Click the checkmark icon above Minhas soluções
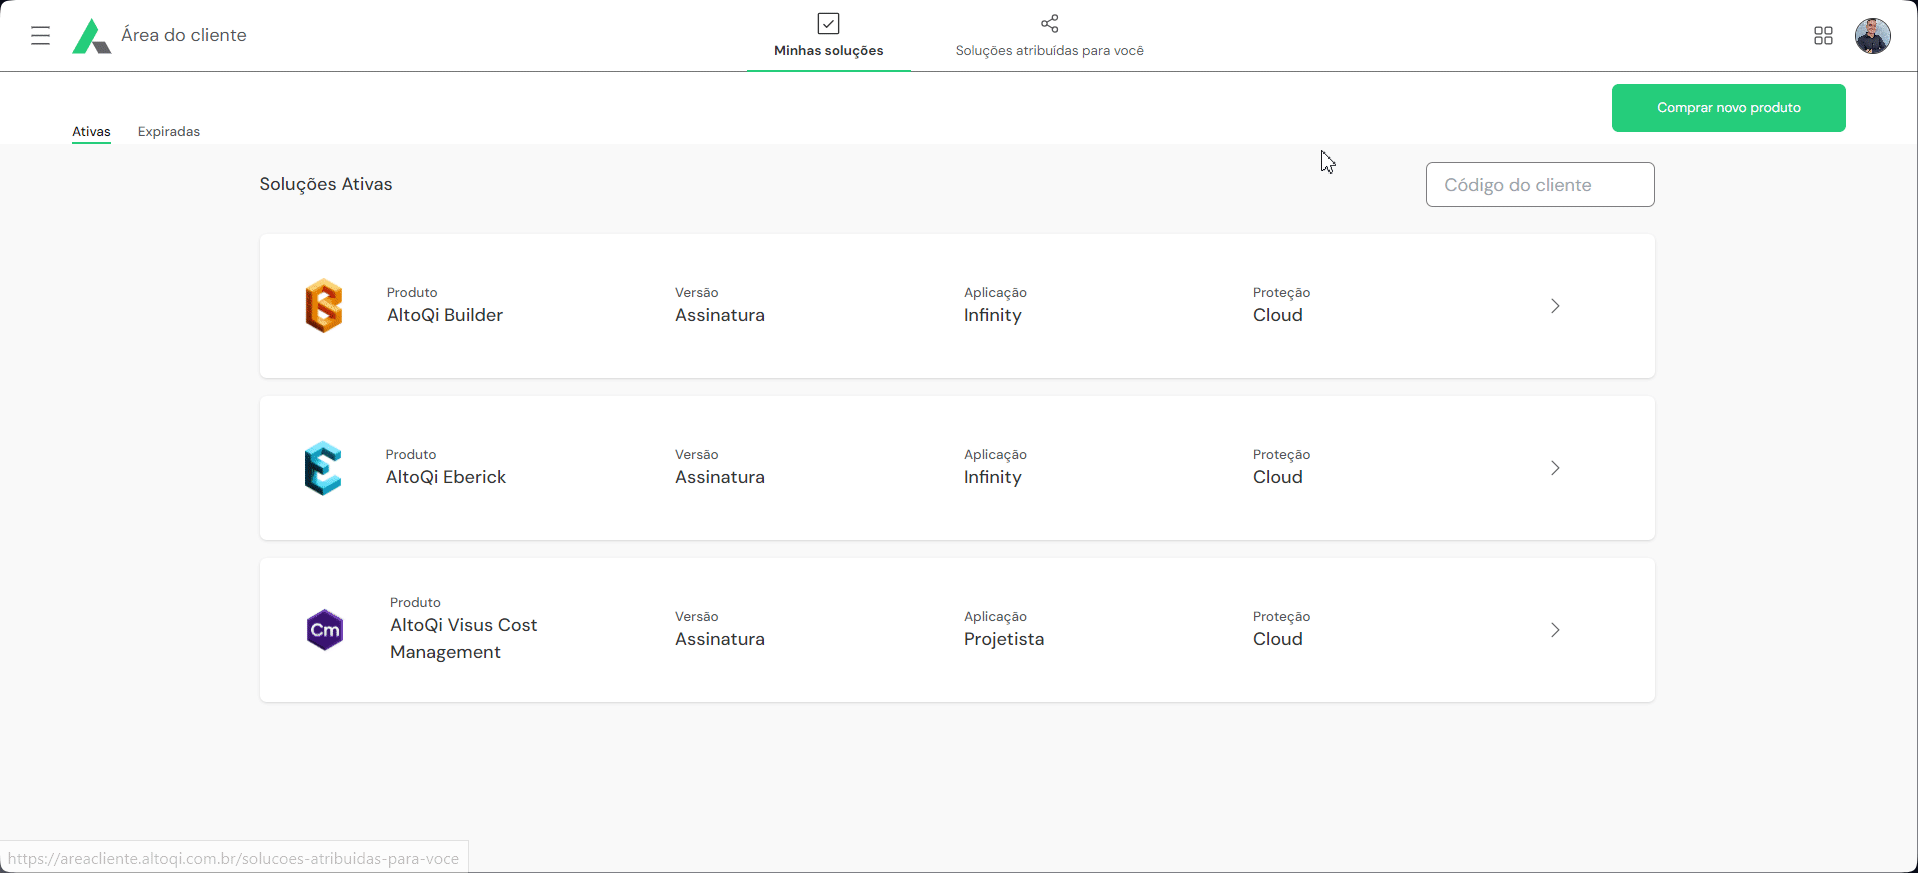The height and width of the screenshot is (873, 1918). click(828, 23)
